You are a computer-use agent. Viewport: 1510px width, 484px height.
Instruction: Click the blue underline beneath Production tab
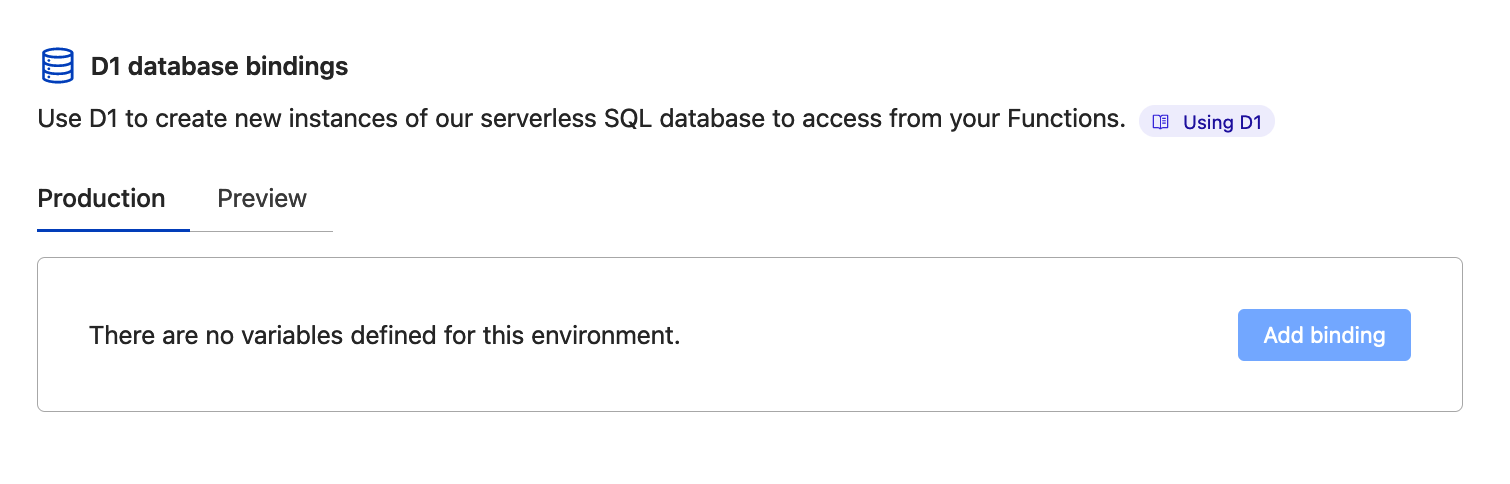tap(113, 230)
